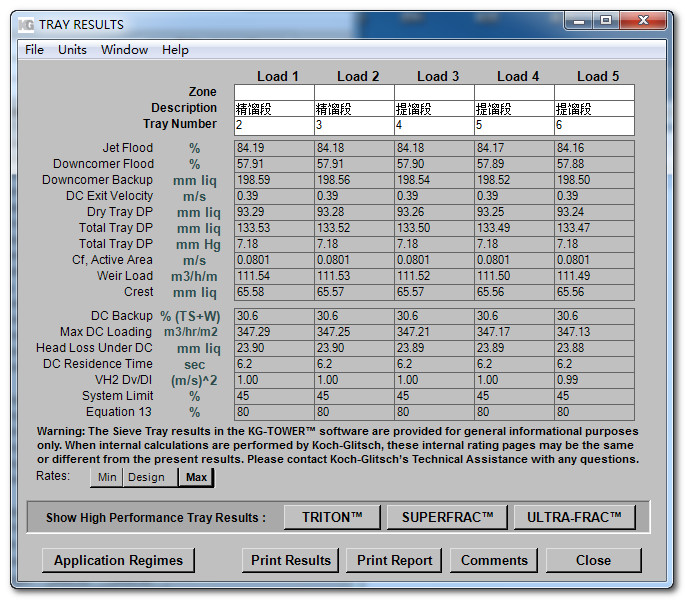Click the Load 4 column header
The width and height of the screenshot is (685, 600).
(x=518, y=76)
